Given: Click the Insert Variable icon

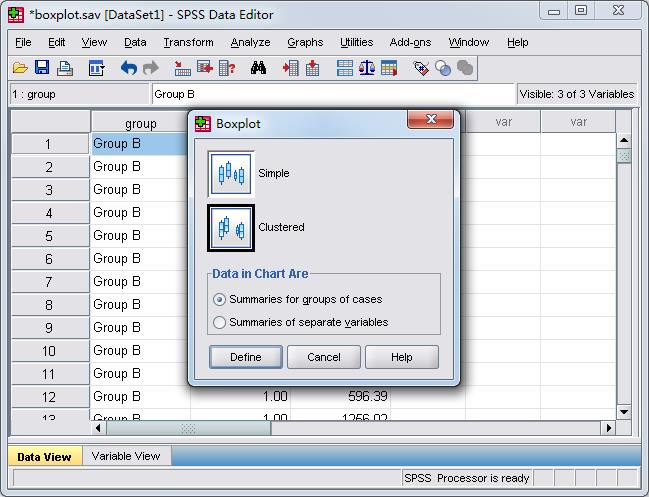Looking at the screenshot, I should [312, 68].
